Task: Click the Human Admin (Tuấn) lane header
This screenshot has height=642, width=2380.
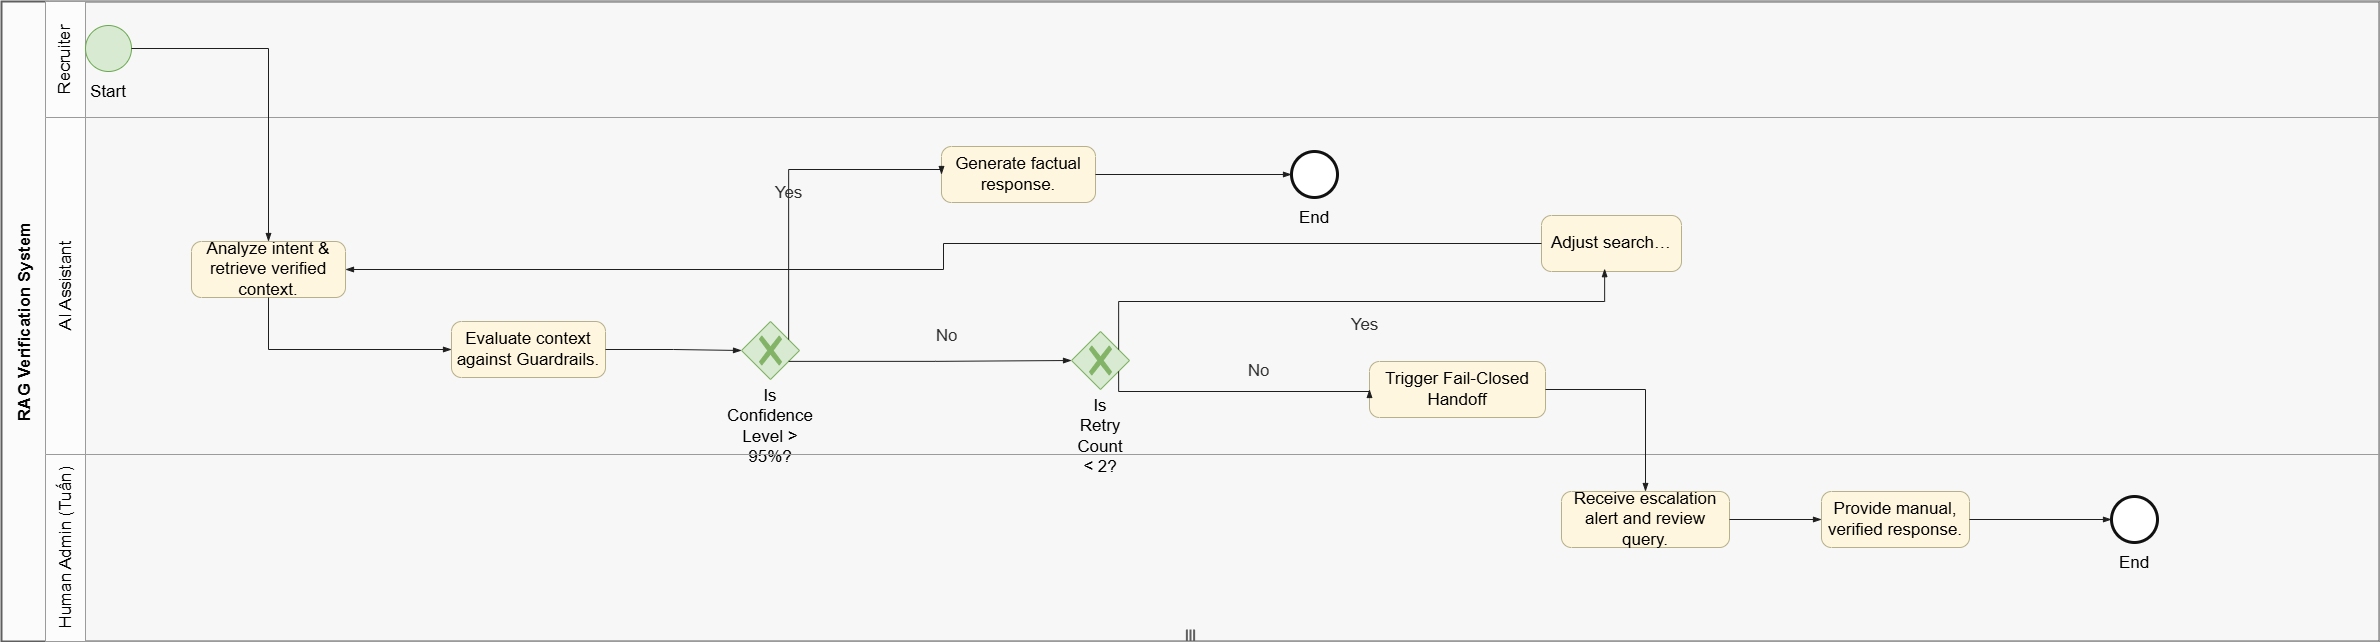Action: pyautogui.click(x=65, y=547)
